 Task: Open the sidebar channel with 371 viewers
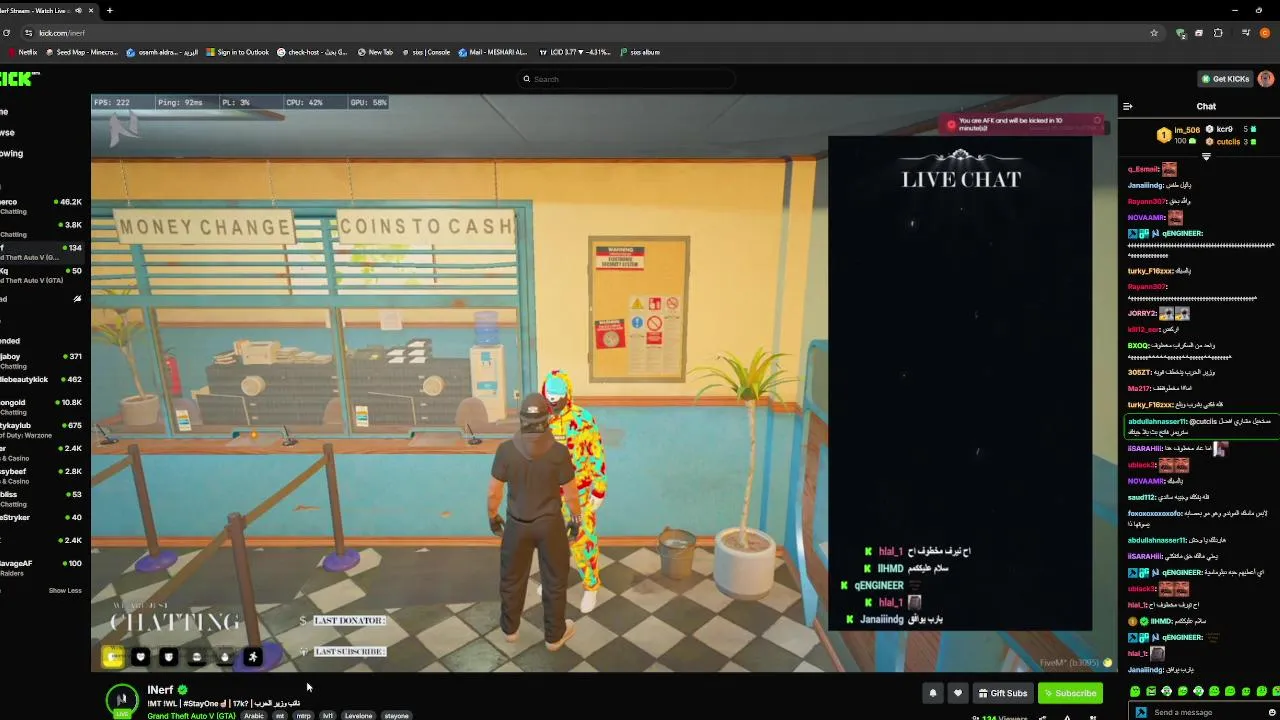(x=41, y=360)
